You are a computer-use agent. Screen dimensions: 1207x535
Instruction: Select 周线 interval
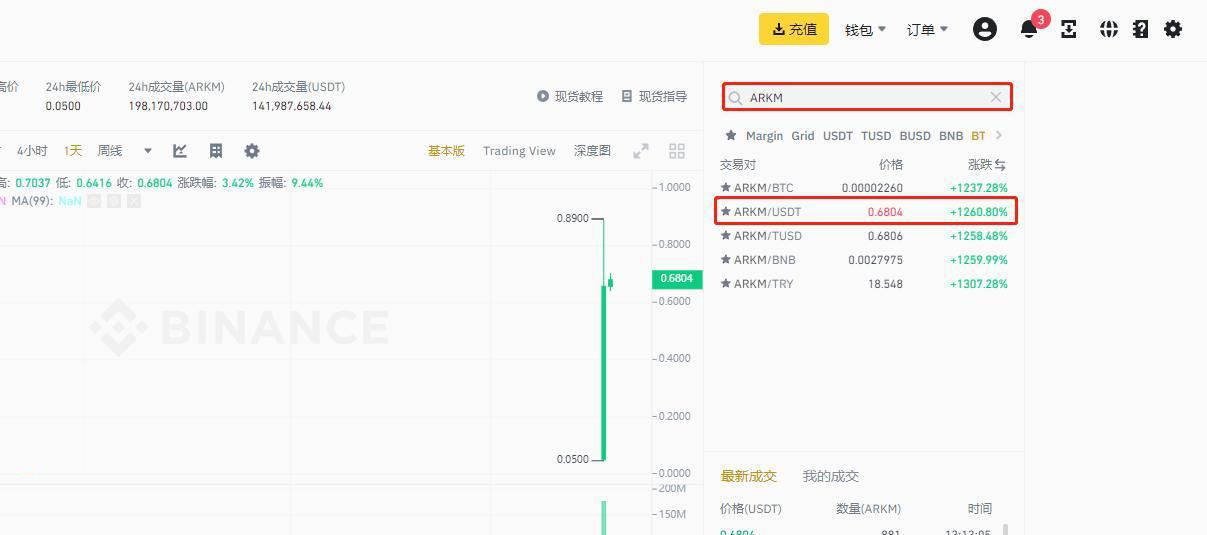pyautogui.click(x=110, y=151)
